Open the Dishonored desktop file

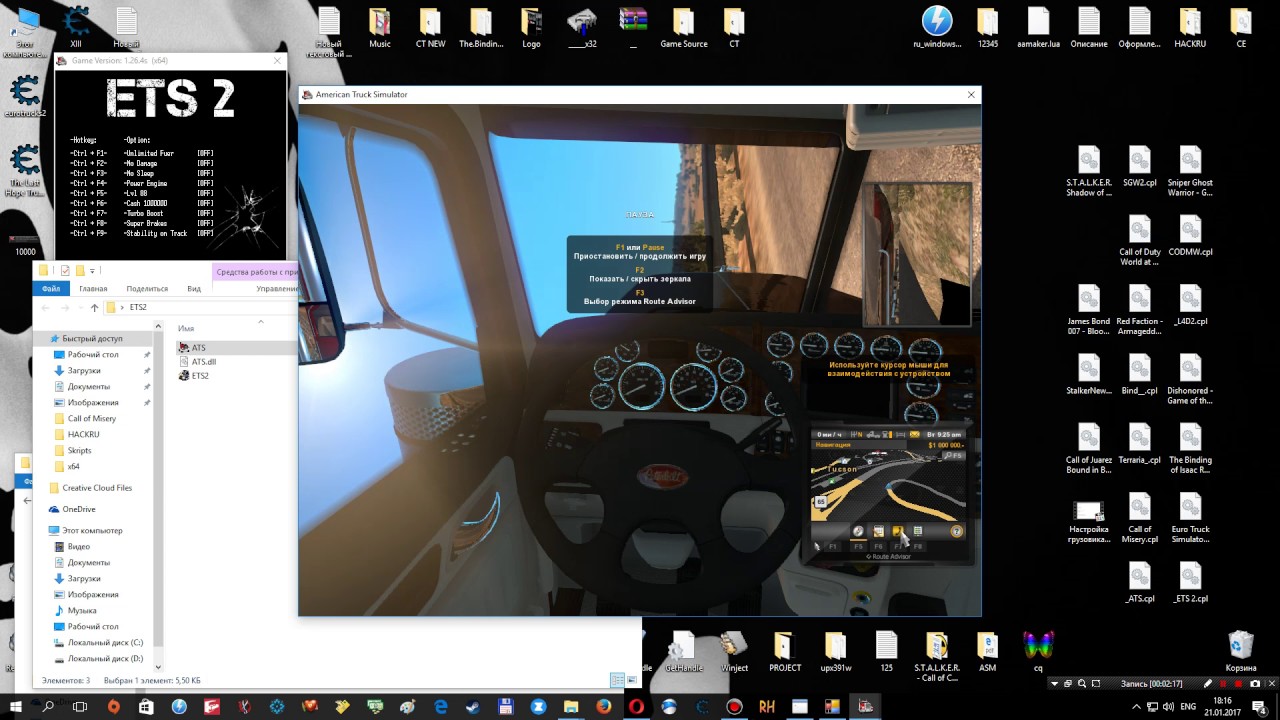coord(1190,380)
